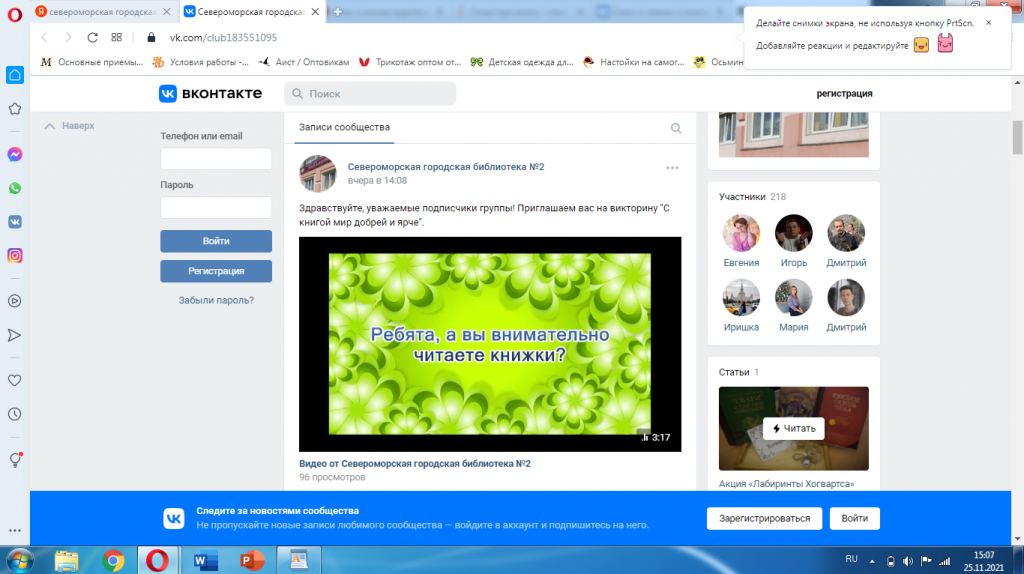
Task: Focus the VK Поиск search field
Action: tap(370, 94)
